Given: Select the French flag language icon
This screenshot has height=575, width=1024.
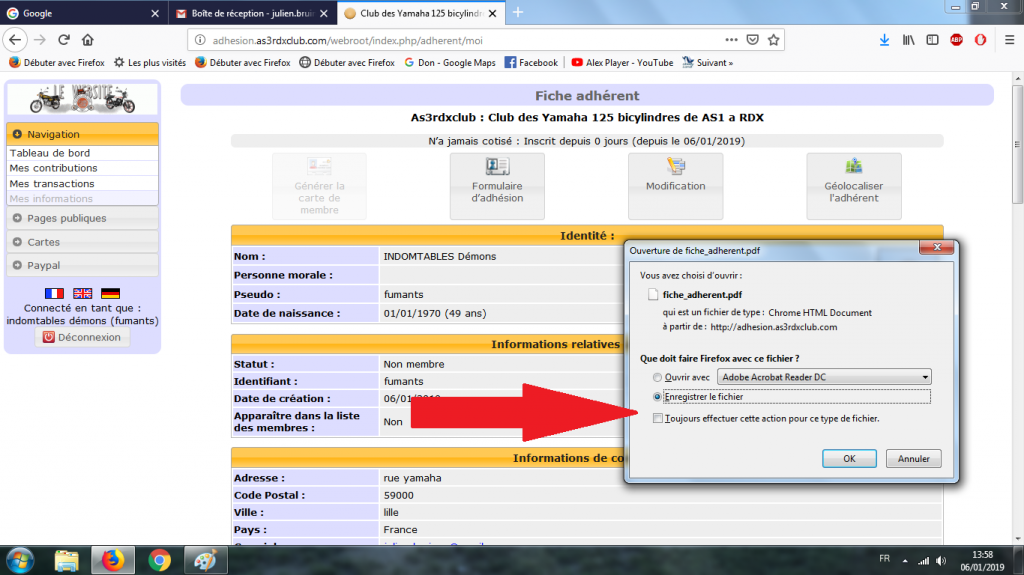Looking at the screenshot, I should pos(54,293).
